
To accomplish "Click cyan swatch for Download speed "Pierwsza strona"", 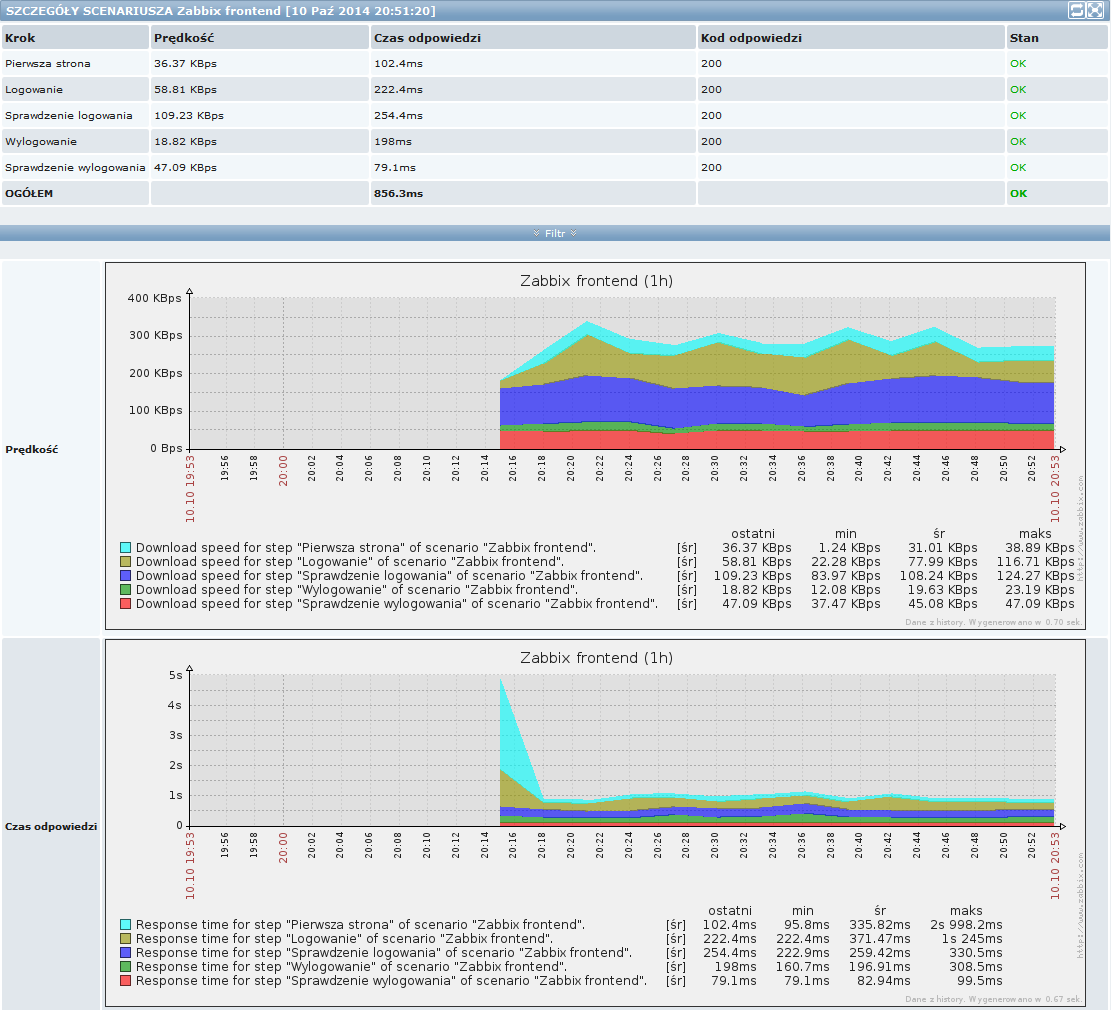I will 125,547.
